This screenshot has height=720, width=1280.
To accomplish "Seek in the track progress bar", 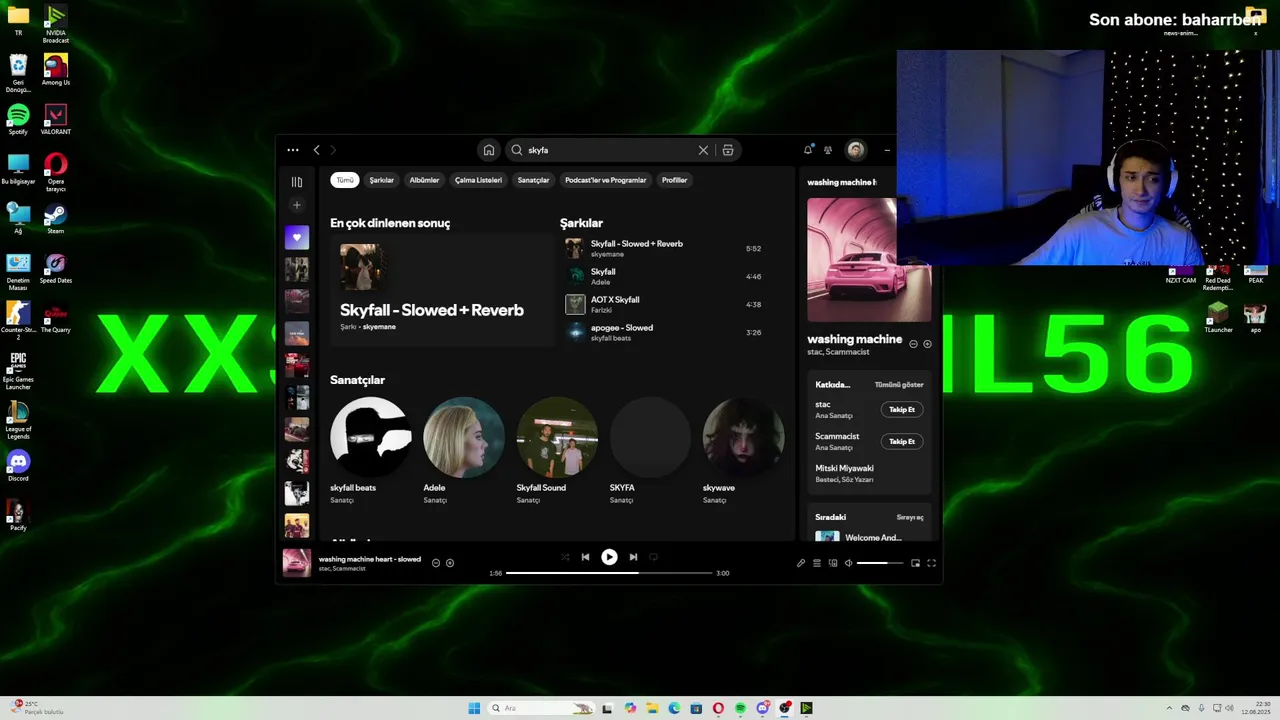I will pyautogui.click(x=609, y=573).
